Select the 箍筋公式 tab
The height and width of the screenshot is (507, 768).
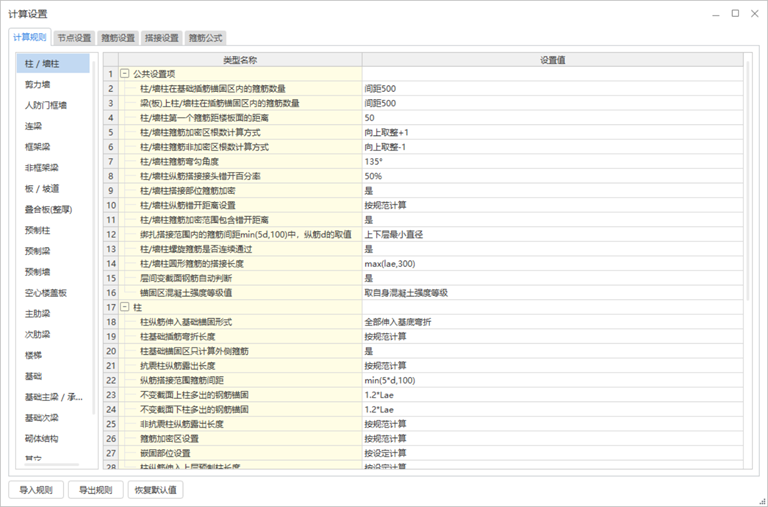coord(206,38)
